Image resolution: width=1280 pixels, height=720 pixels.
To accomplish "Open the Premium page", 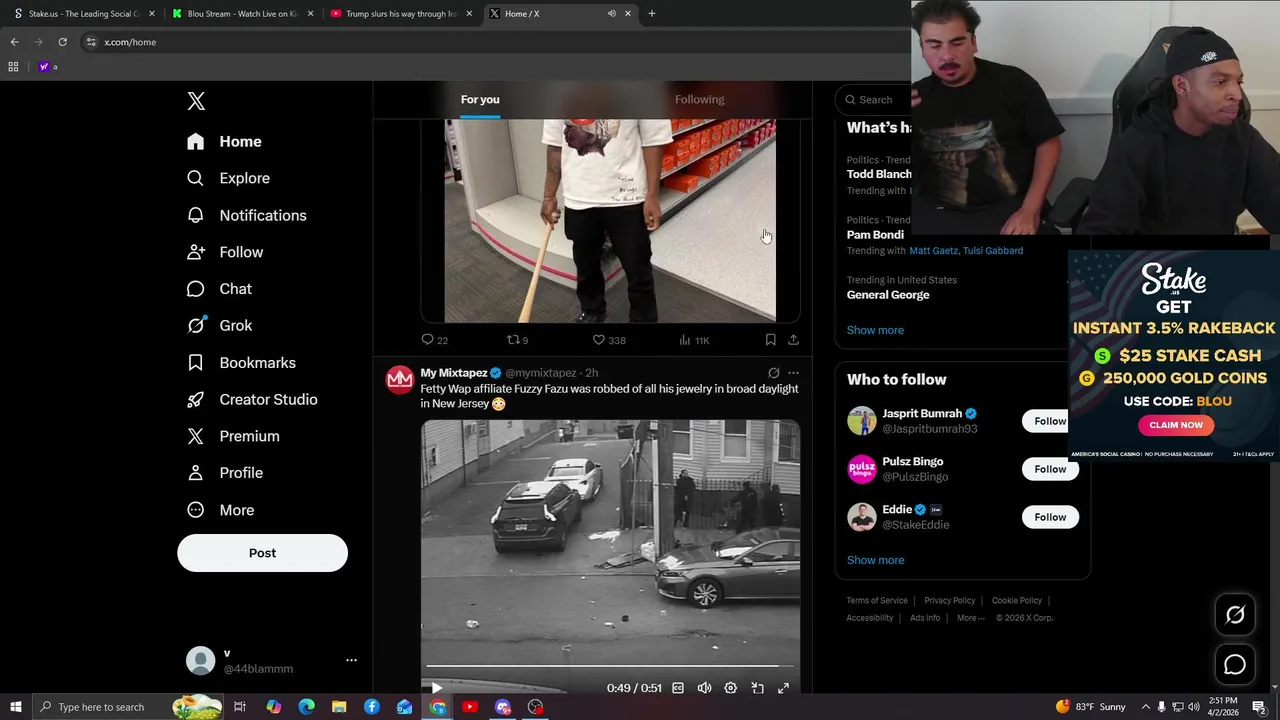I will point(233,436).
